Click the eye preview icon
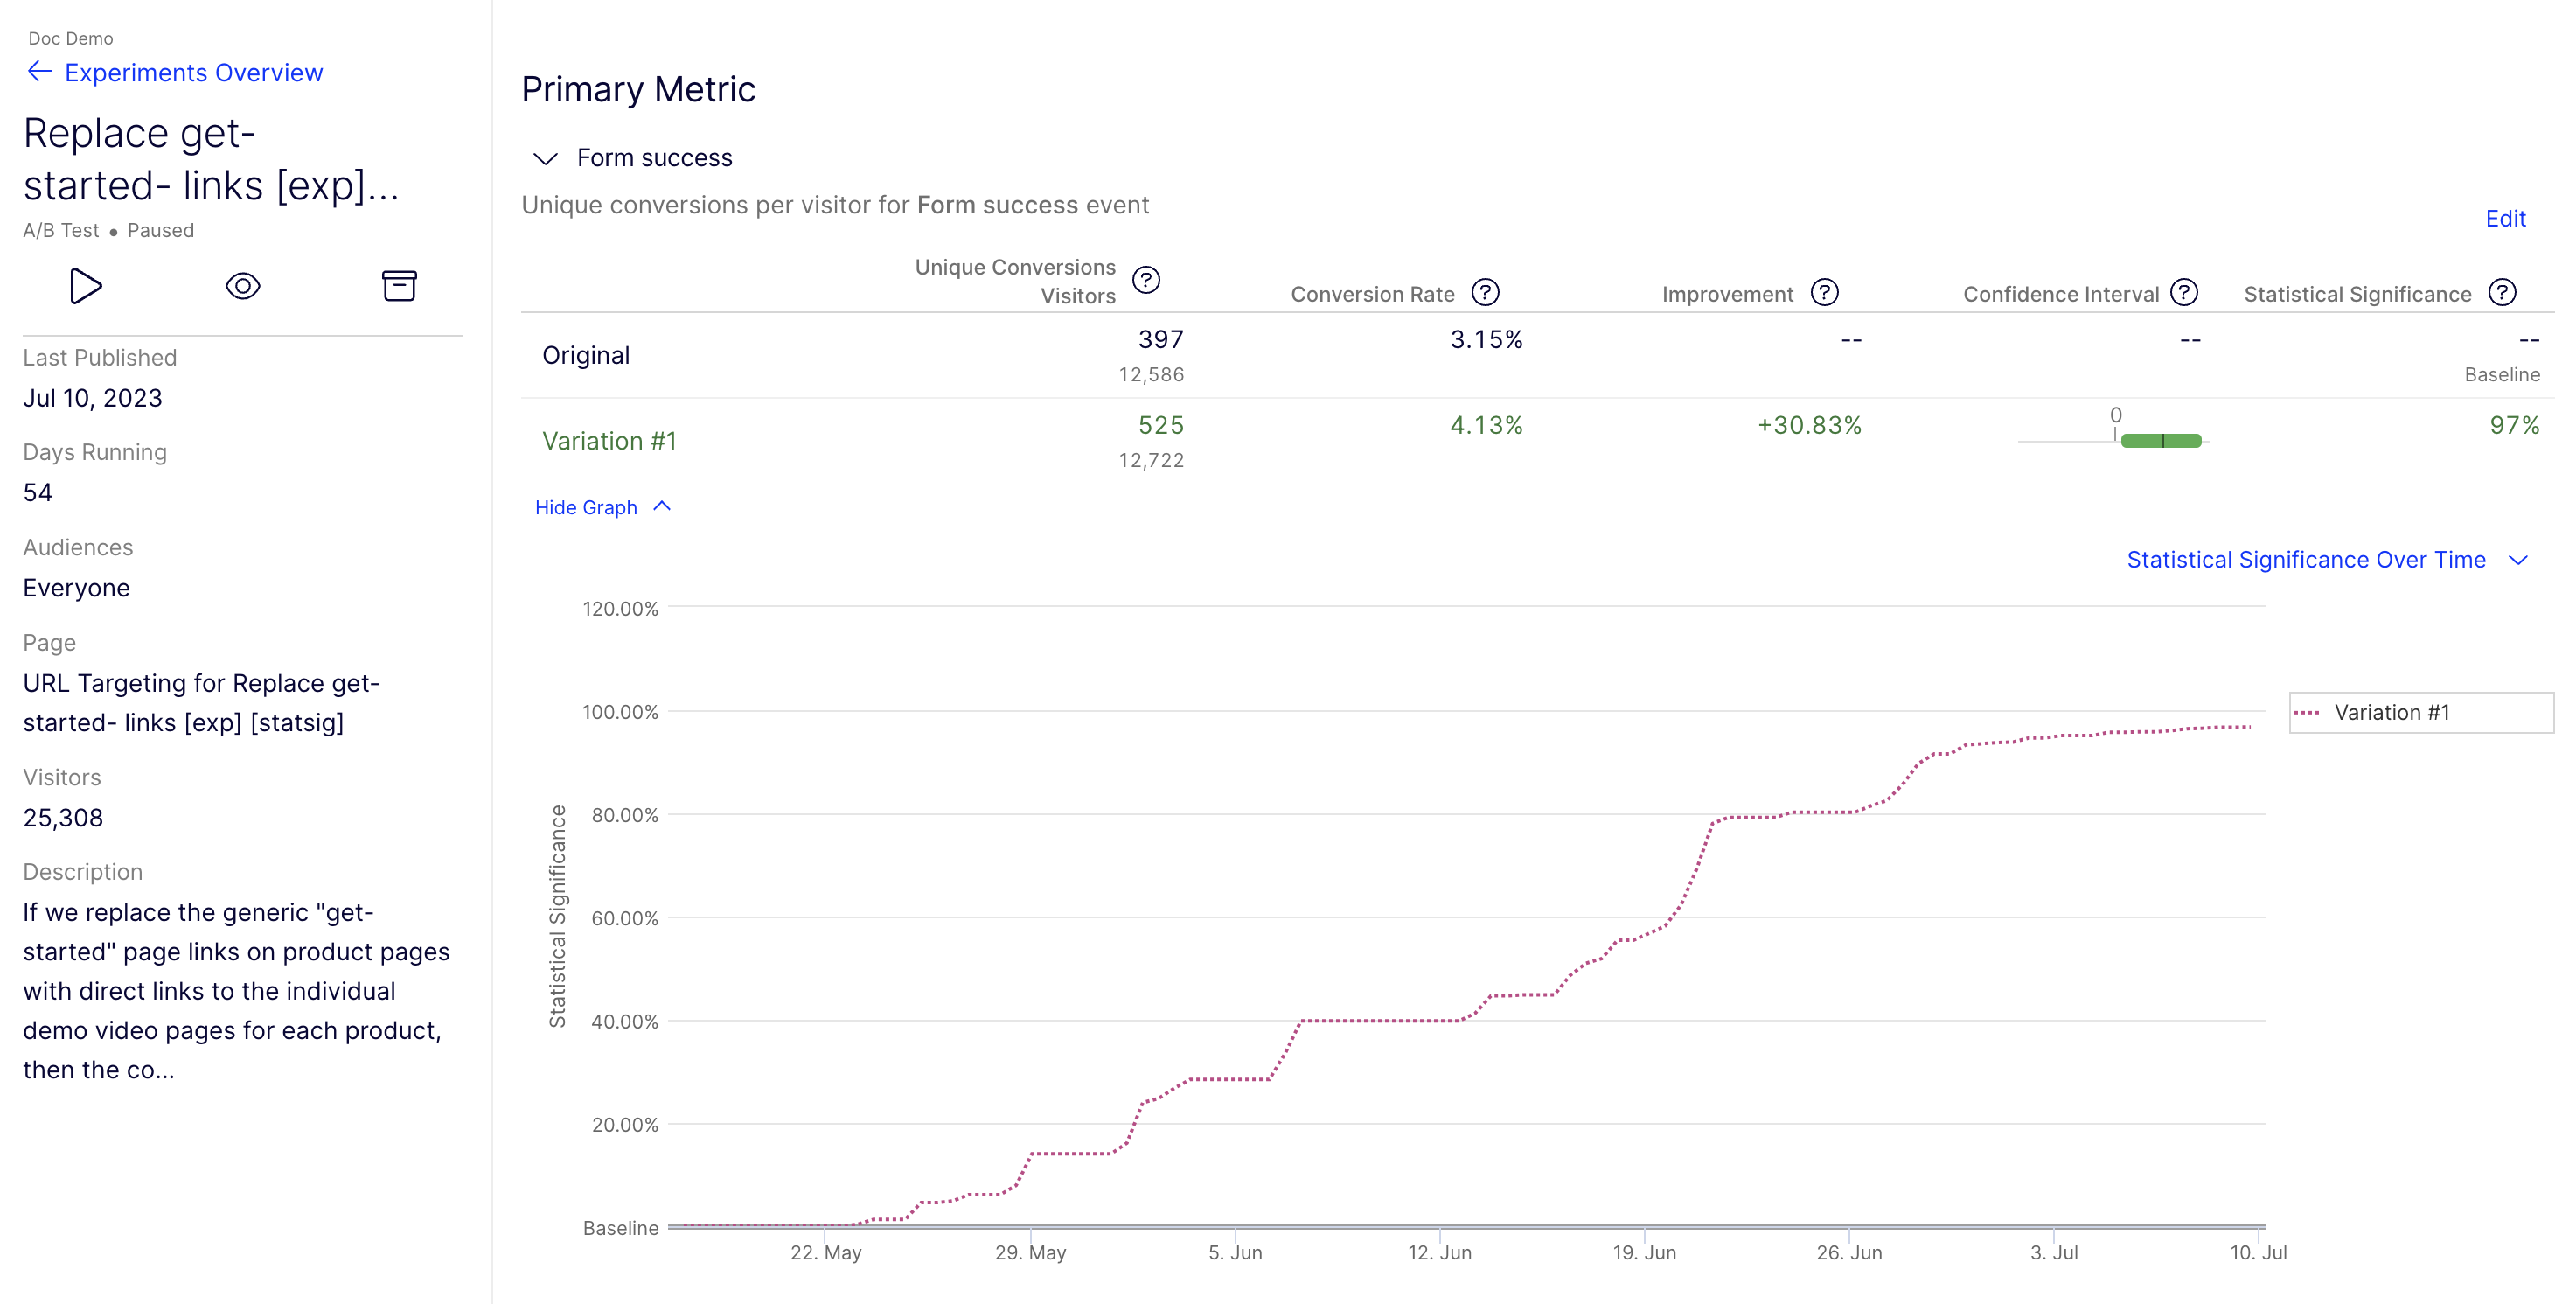Viewport: 2576px width, 1304px height. point(242,286)
